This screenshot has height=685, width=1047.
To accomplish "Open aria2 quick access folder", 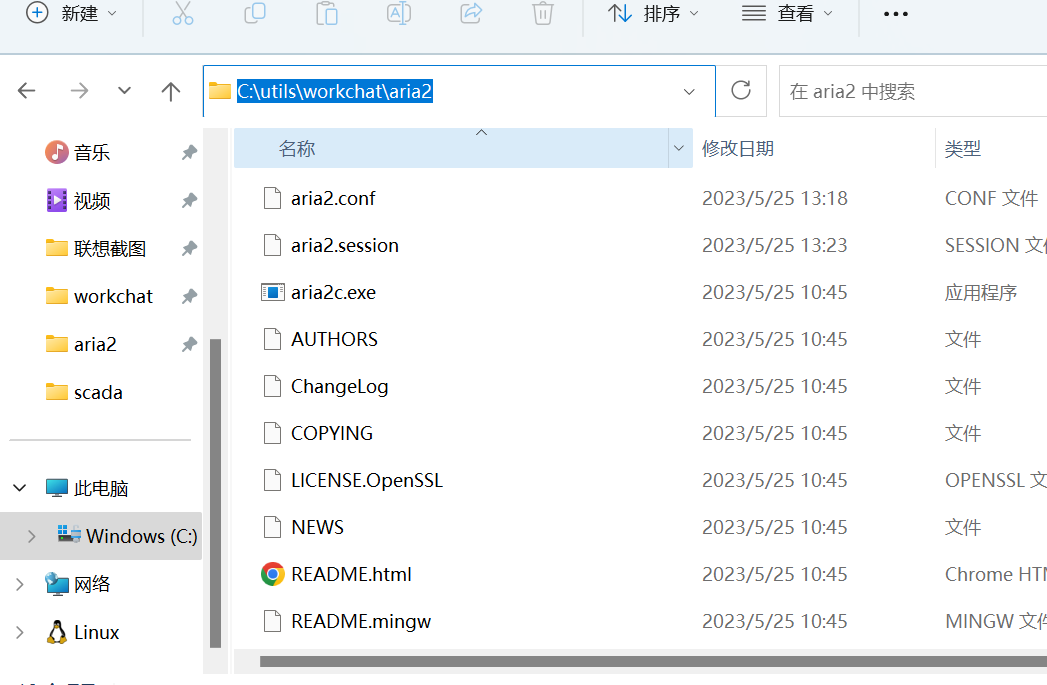I will (95, 344).
